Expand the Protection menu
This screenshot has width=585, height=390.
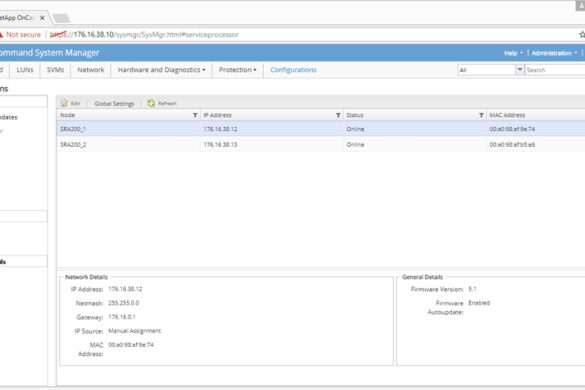point(238,70)
